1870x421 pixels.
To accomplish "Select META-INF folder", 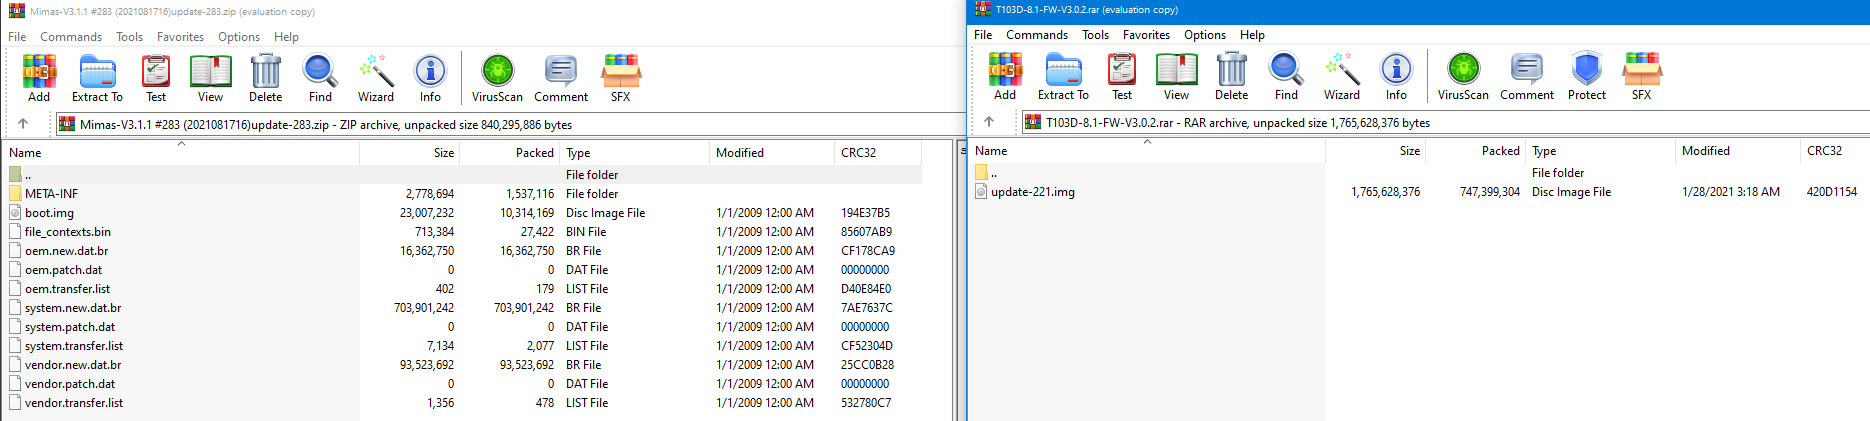I will 51,194.
